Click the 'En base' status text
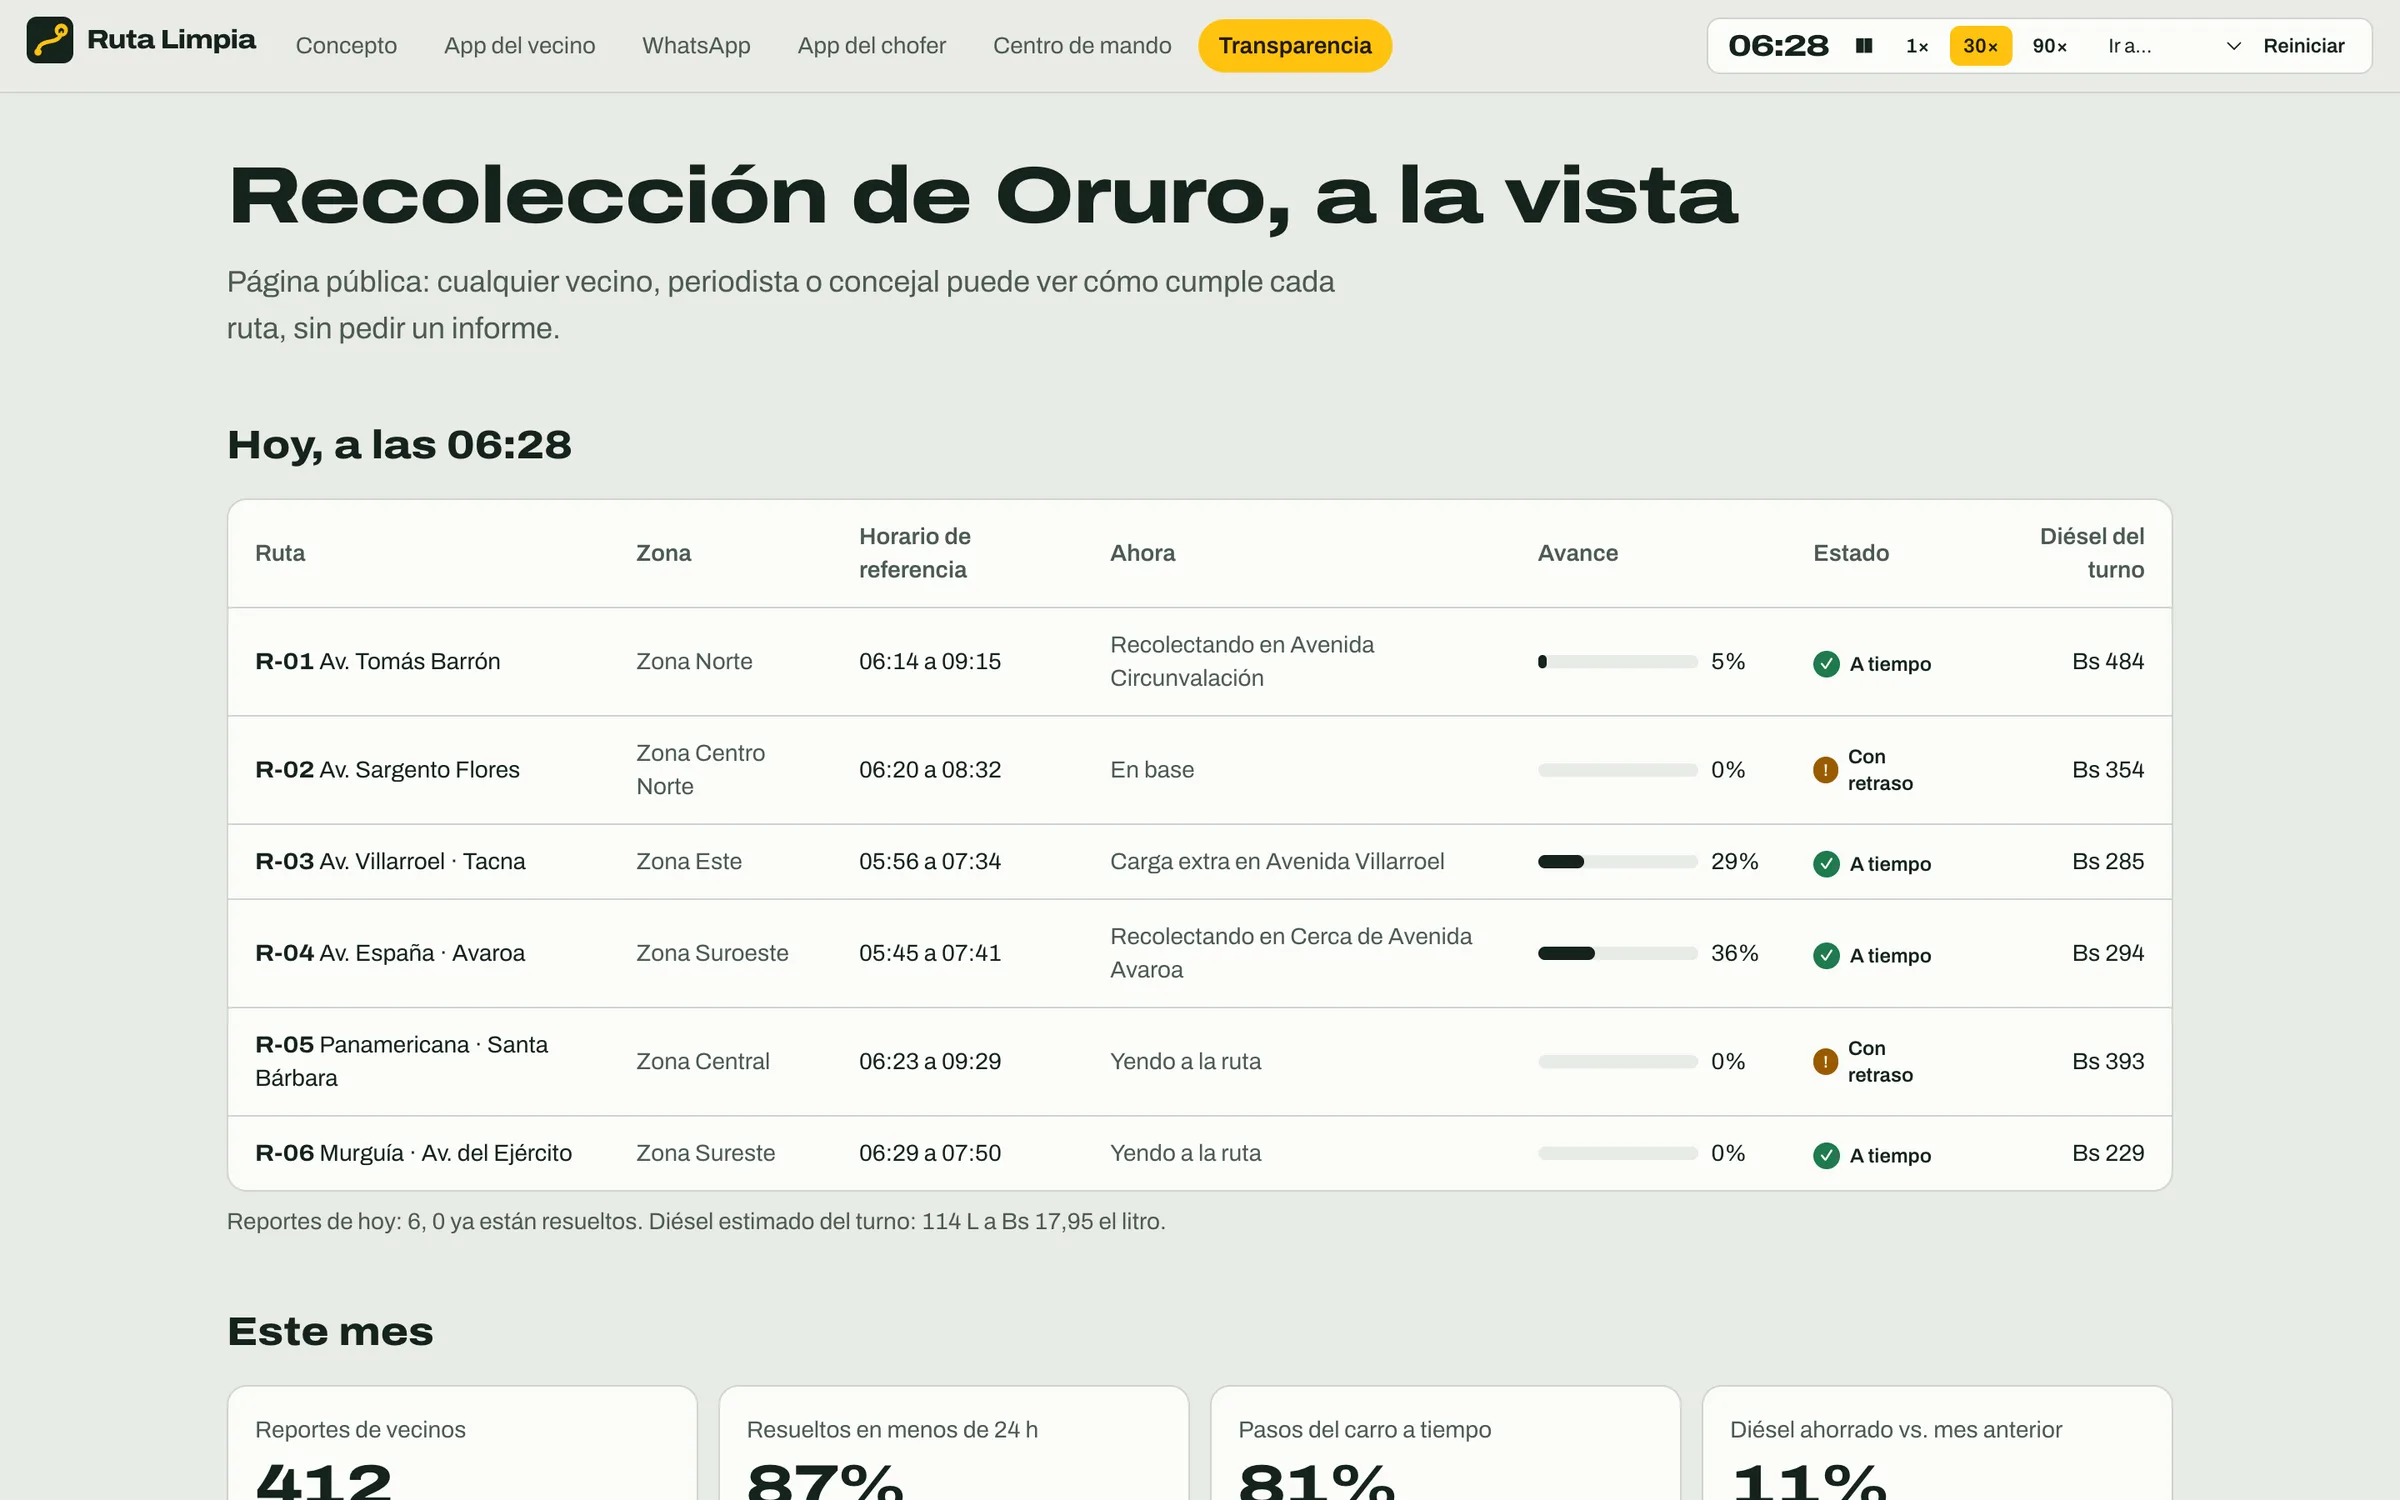The height and width of the screenshot is (1500, 2400). [1152, 770]
